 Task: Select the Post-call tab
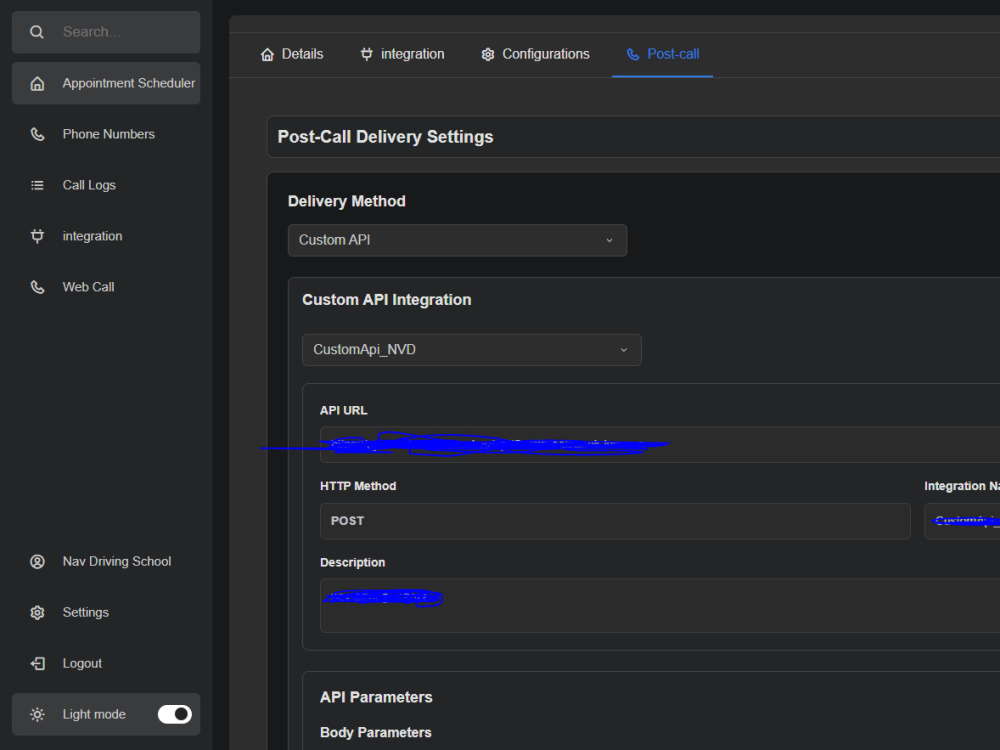tap(663, 54)
